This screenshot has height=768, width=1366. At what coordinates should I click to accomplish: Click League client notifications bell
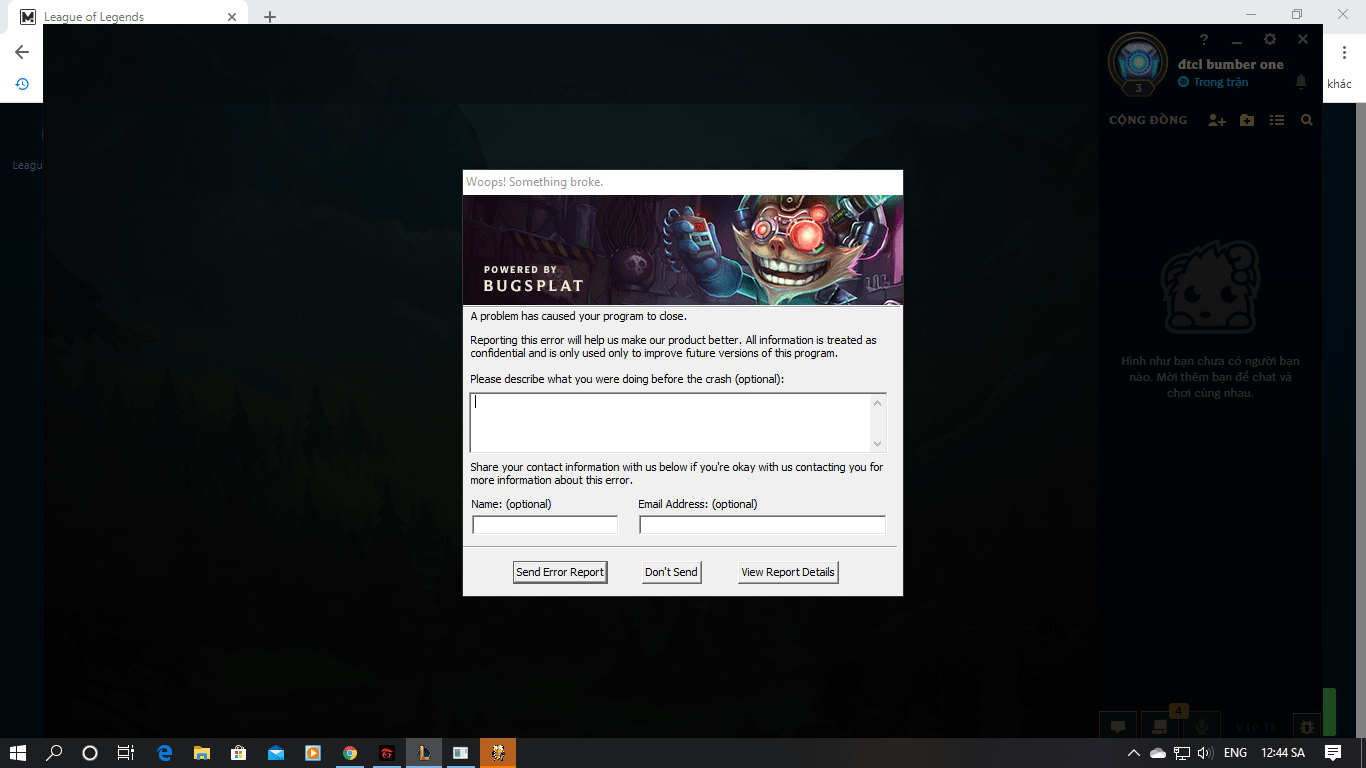click(x=1301, y=81)
